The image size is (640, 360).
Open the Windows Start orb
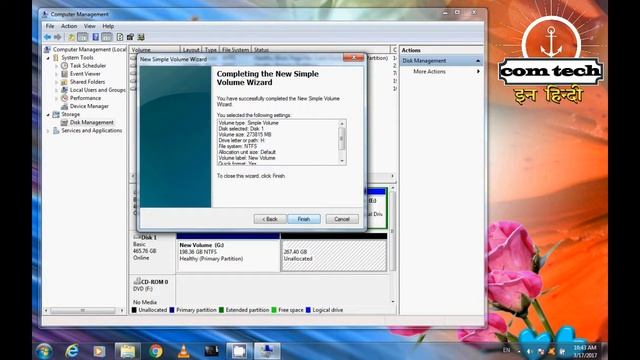click(x=44, y=351)
